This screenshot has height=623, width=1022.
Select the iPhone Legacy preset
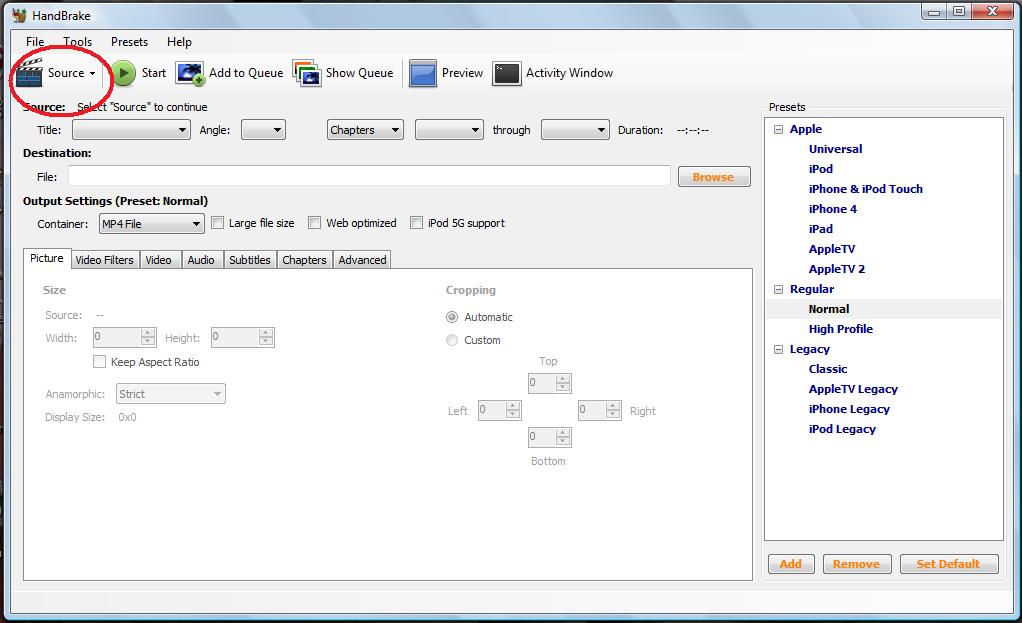pos(849,409)
